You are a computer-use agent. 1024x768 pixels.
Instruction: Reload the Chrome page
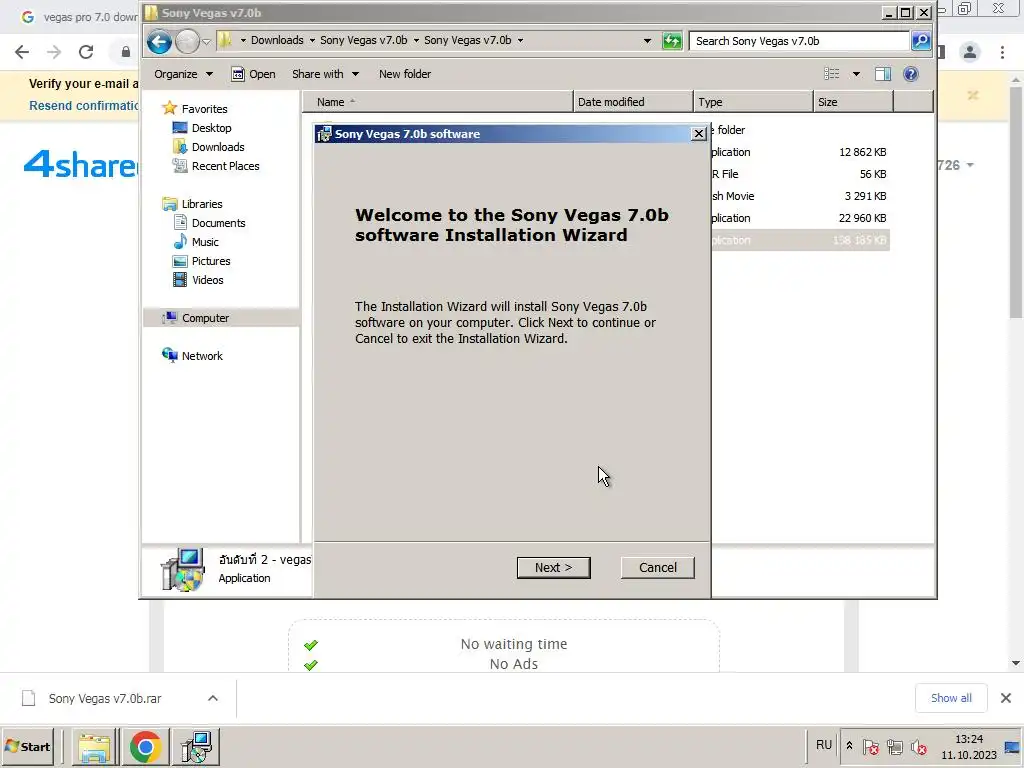tap(86, 52)
